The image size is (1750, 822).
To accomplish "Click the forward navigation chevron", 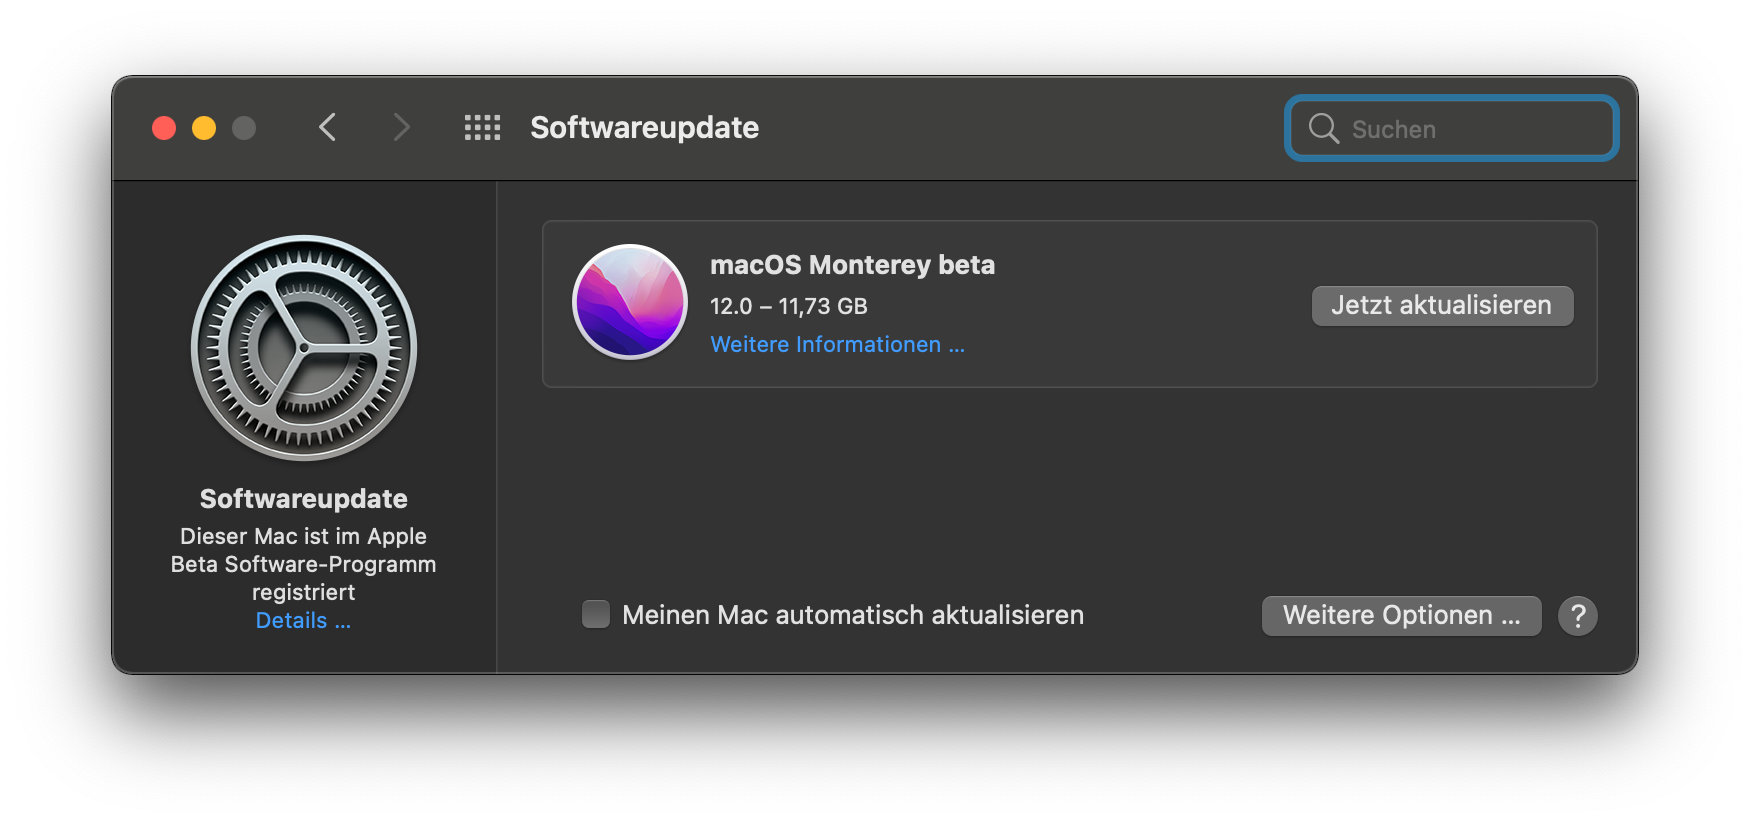I will pos(401,127).
